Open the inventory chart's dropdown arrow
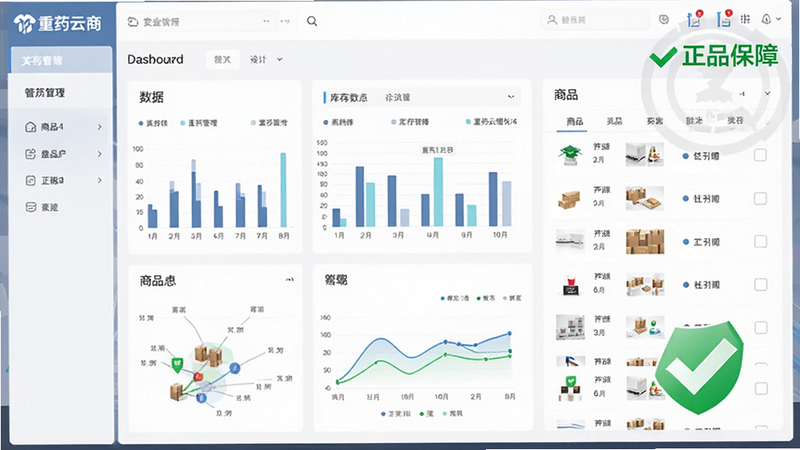This screenshot has width=800, height=450. pyautogui.click(x=511, y=97)
